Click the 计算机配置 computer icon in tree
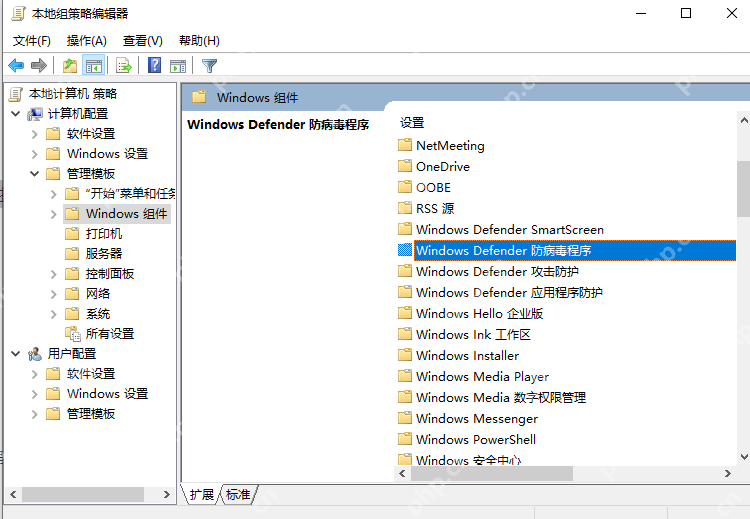The height and width of the screenshot is (519, 750). pos(34,114)
